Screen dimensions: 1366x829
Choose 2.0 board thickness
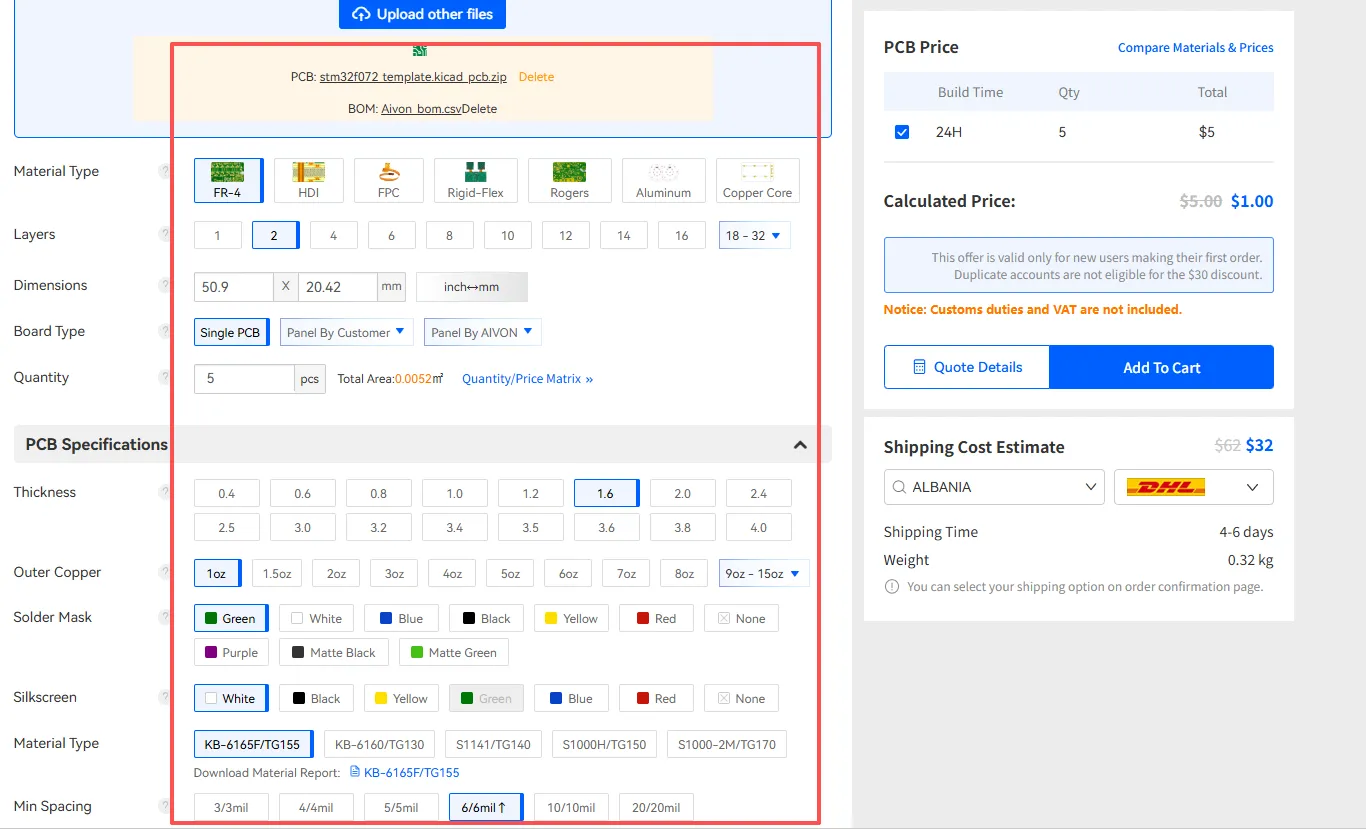point(683,494)
